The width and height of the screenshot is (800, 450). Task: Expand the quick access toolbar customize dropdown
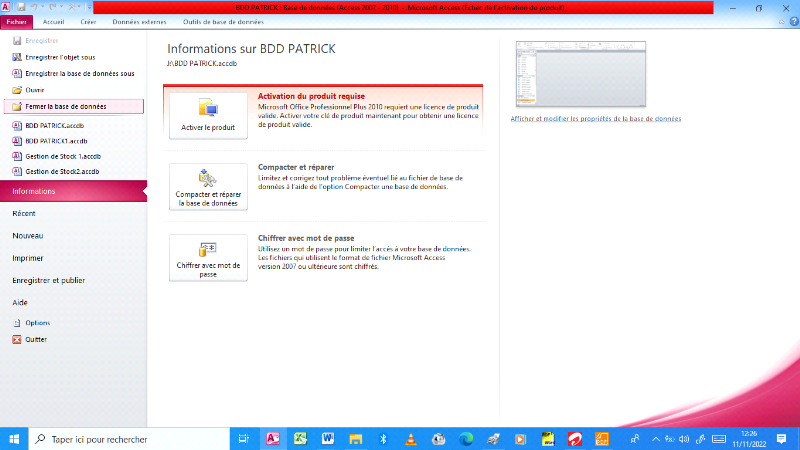coord(89,7)
